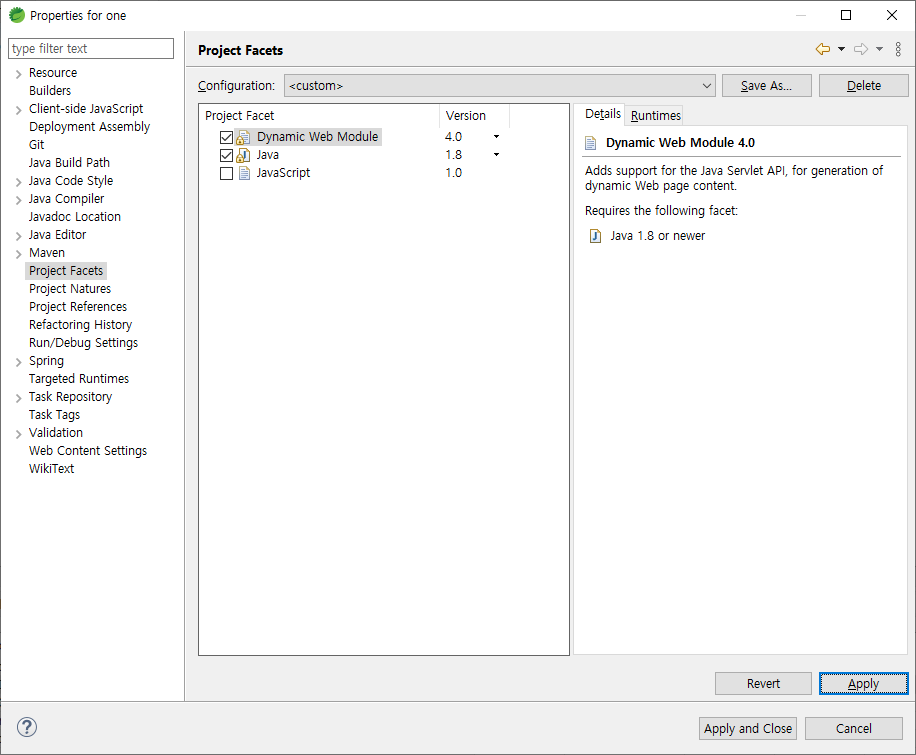Click the Version column header
916x755 pixels.
coord(474,116)
